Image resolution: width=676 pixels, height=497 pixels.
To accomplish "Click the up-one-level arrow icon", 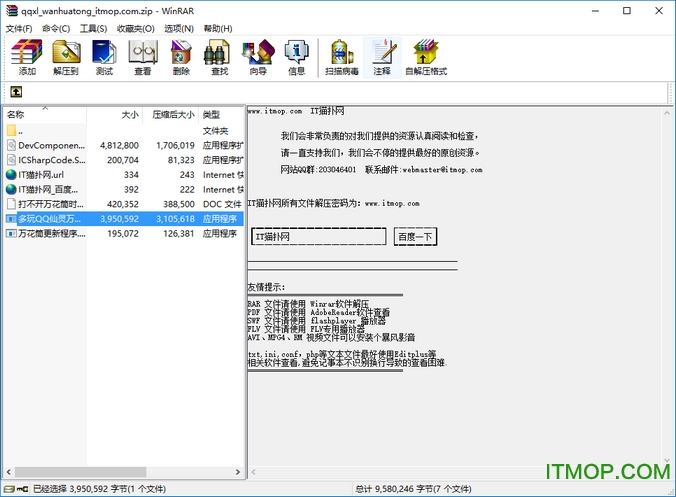I will pos(16,91).
